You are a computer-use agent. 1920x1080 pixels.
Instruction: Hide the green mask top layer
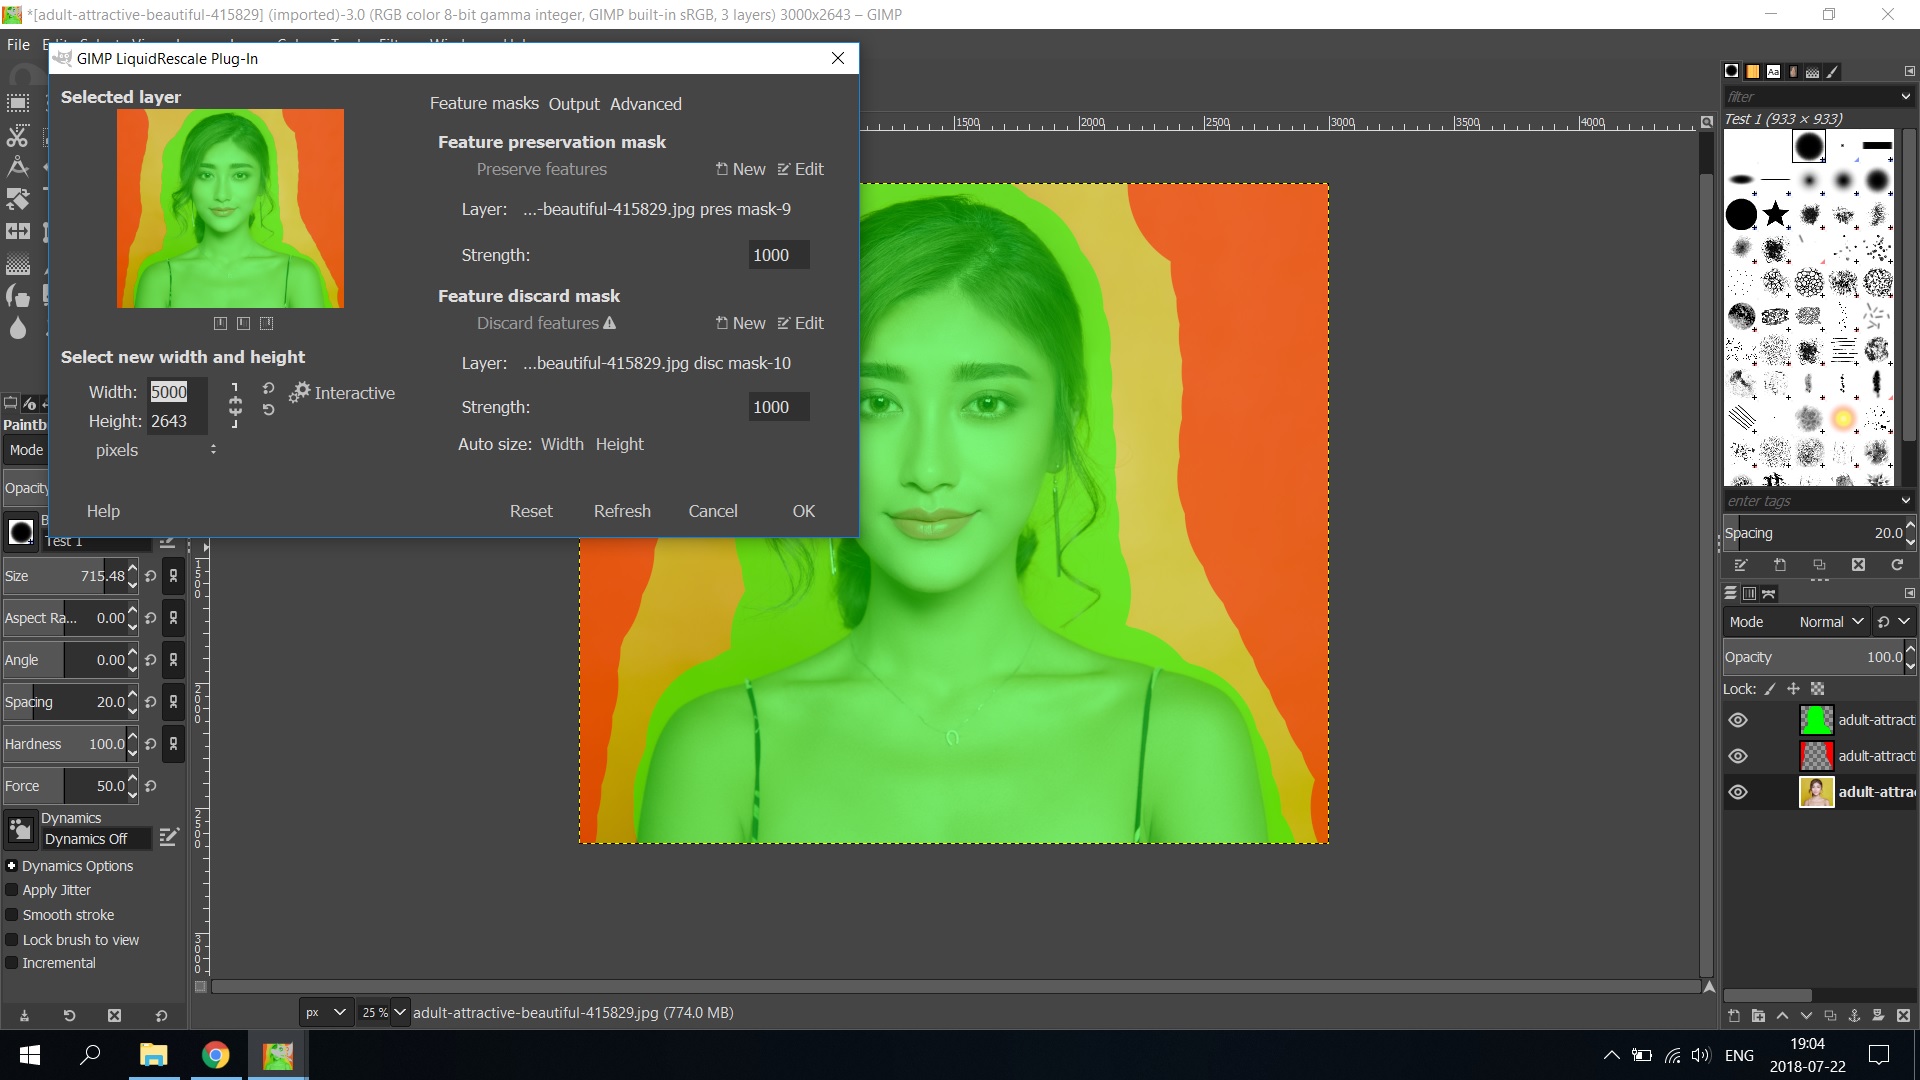pos(1738,720)
